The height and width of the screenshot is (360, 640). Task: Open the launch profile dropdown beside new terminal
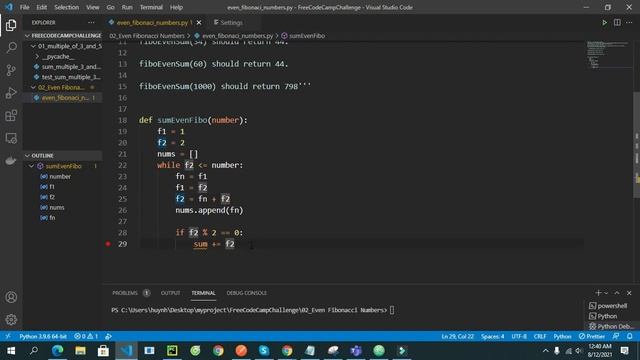pyautogui.click(x=606, y=293)
